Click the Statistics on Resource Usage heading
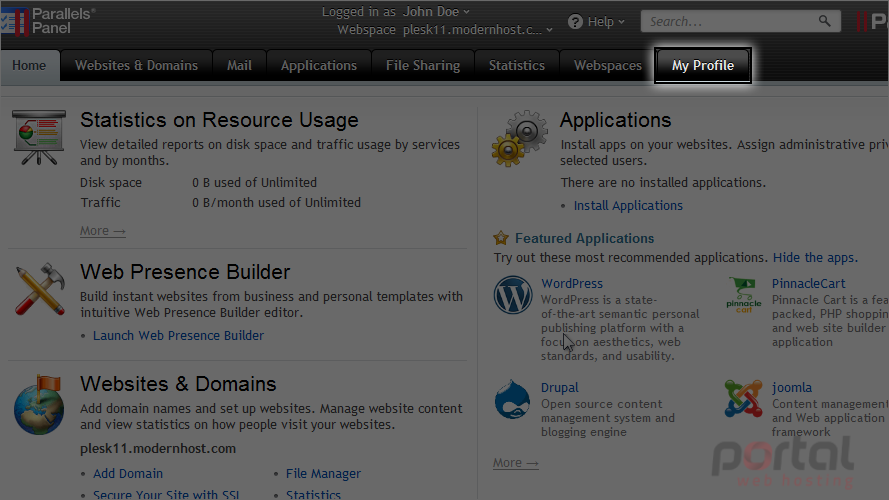Viewport: 889px width, 500px height. pyautogui.click(x=219, y=120)
